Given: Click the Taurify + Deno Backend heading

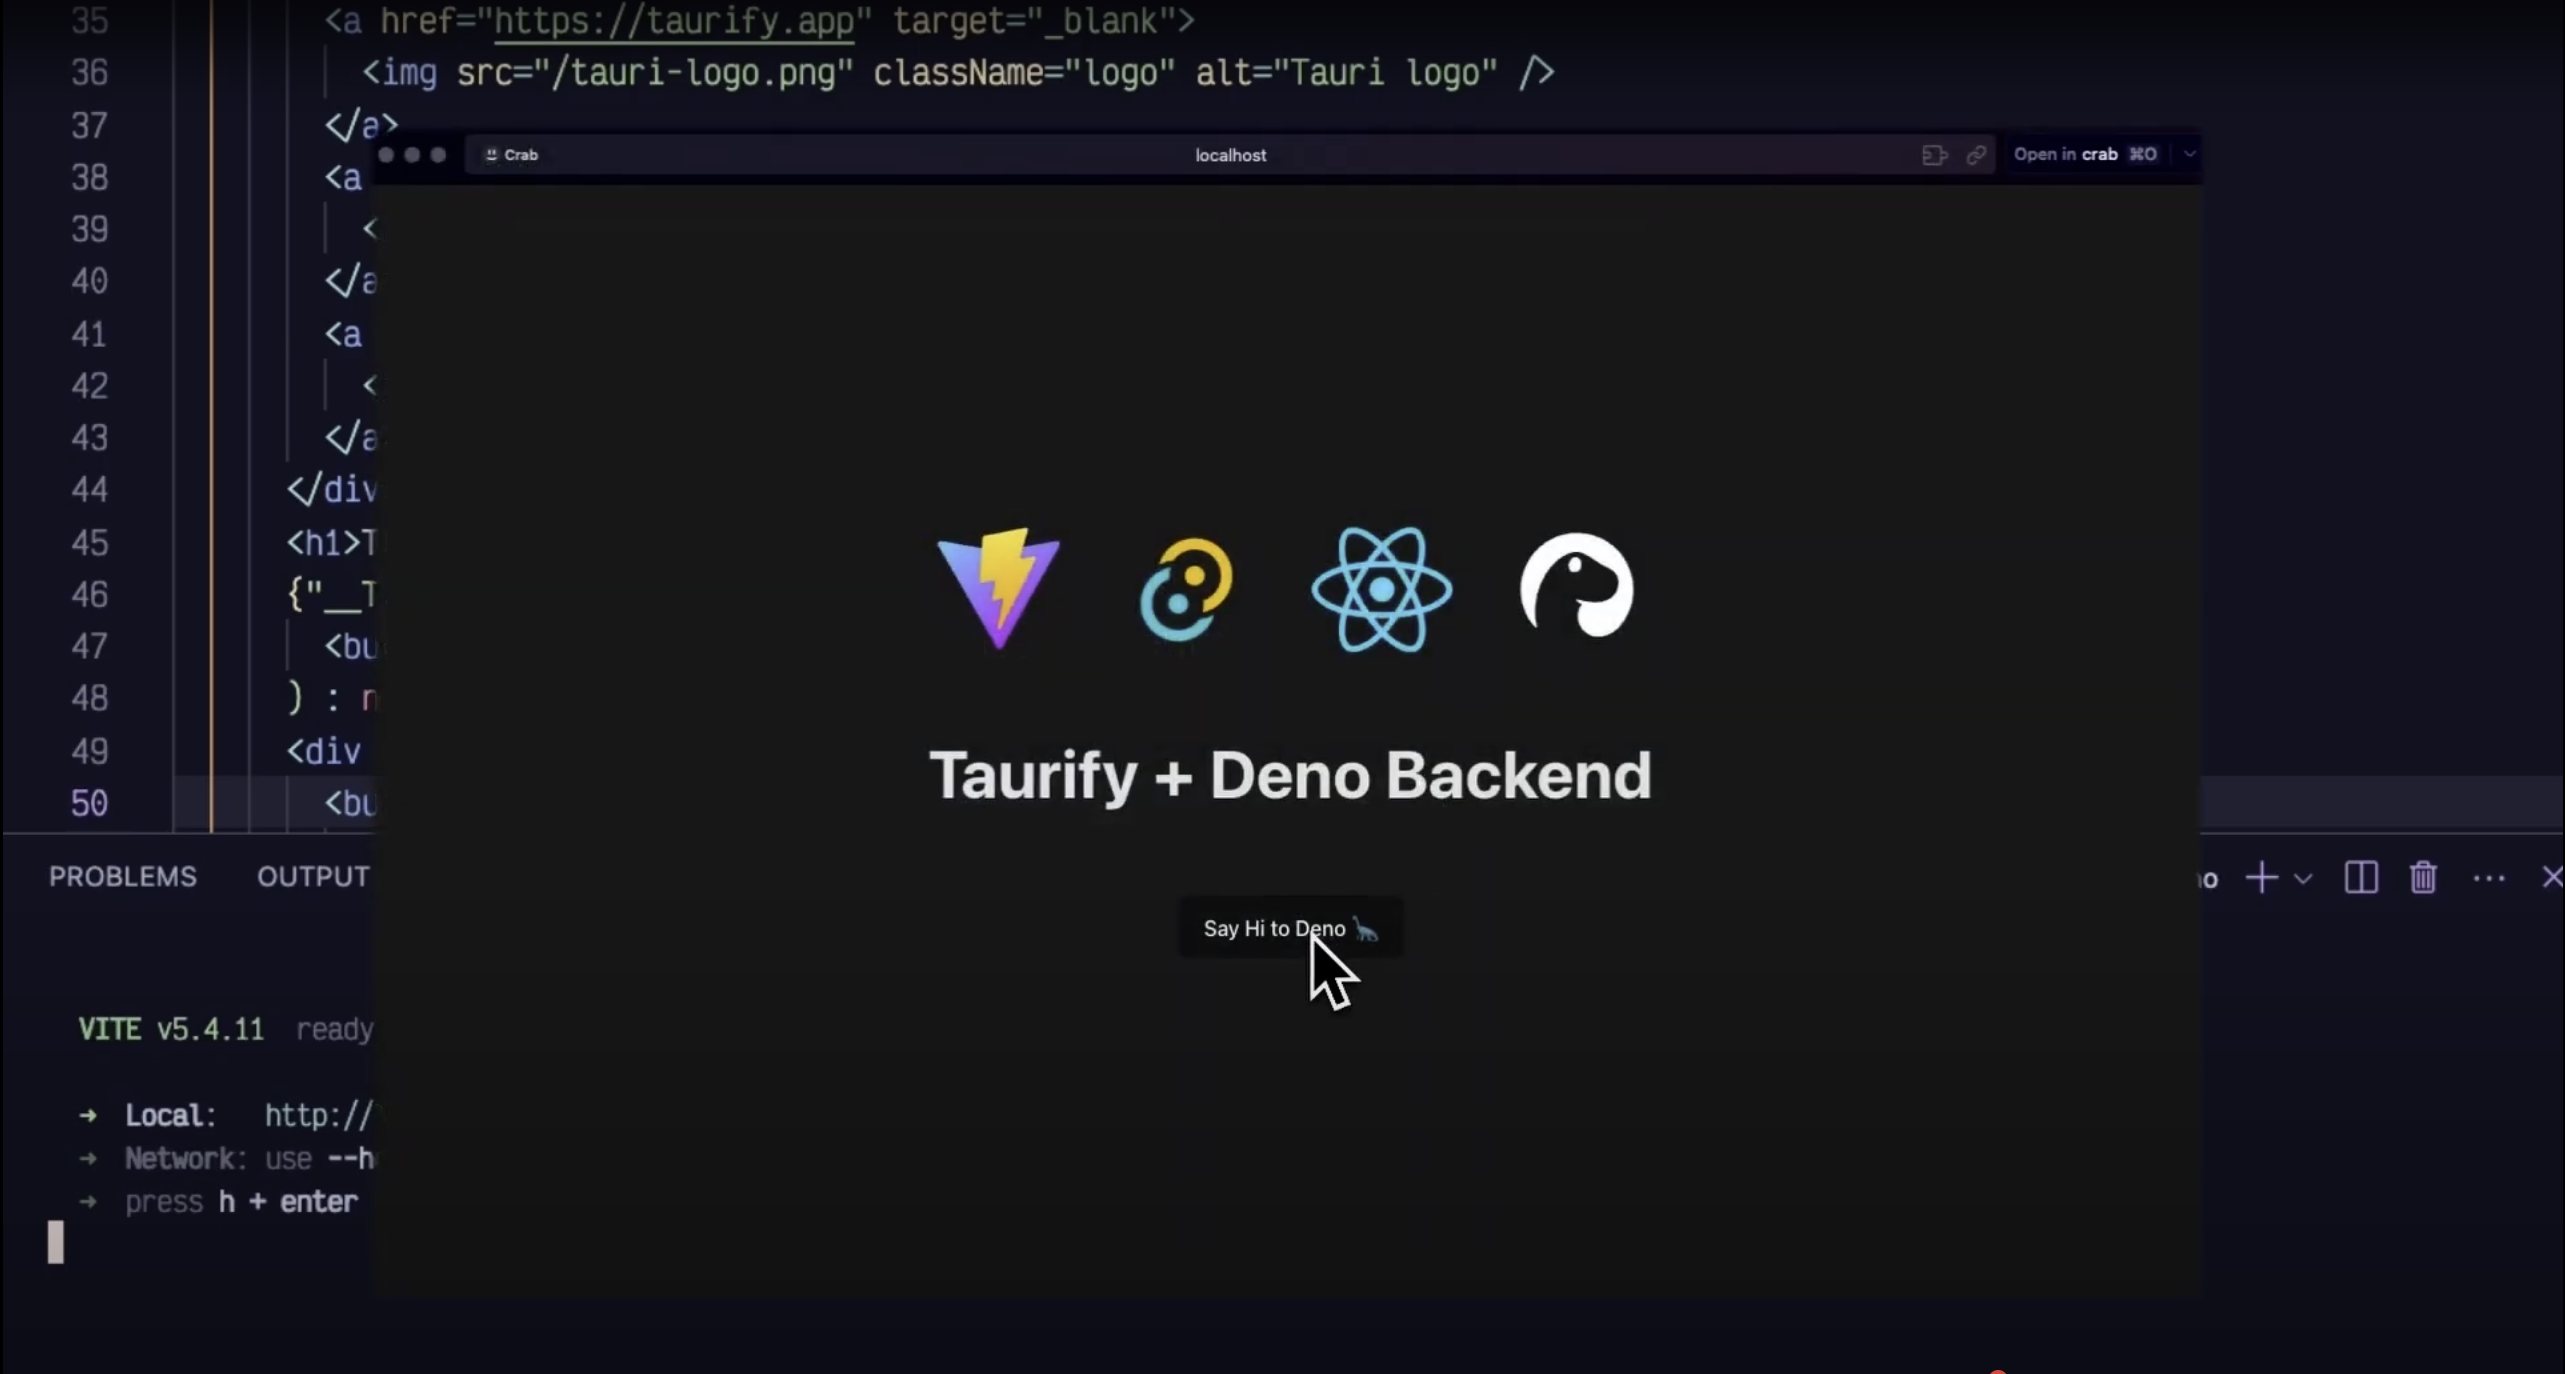Looking at the screenshot, I should pyautogui.click(x=1290, y=775).
